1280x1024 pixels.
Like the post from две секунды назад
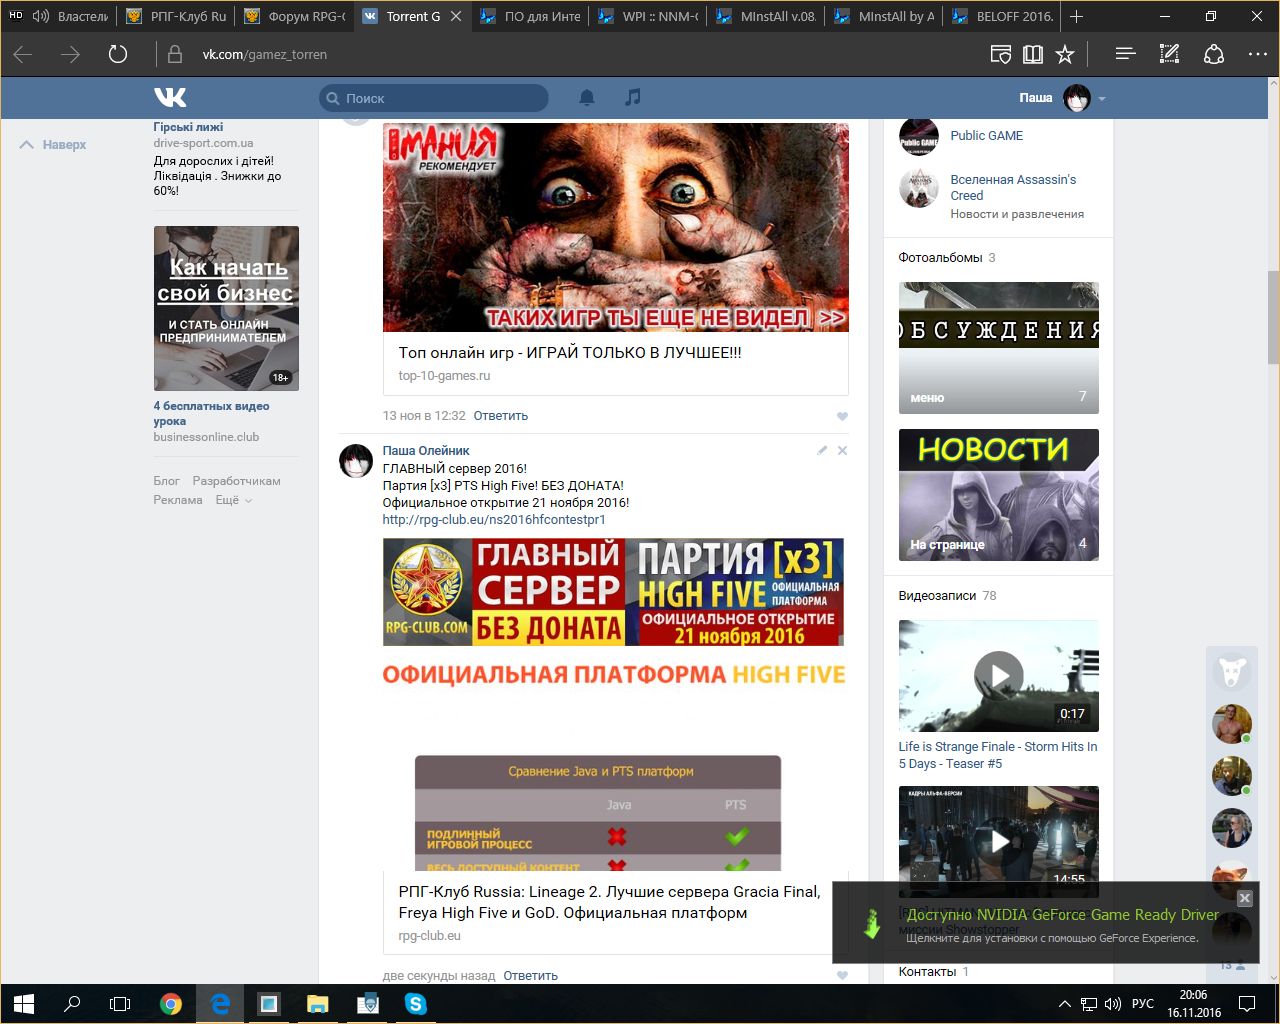pyautogui.click(x=842, y=975)
